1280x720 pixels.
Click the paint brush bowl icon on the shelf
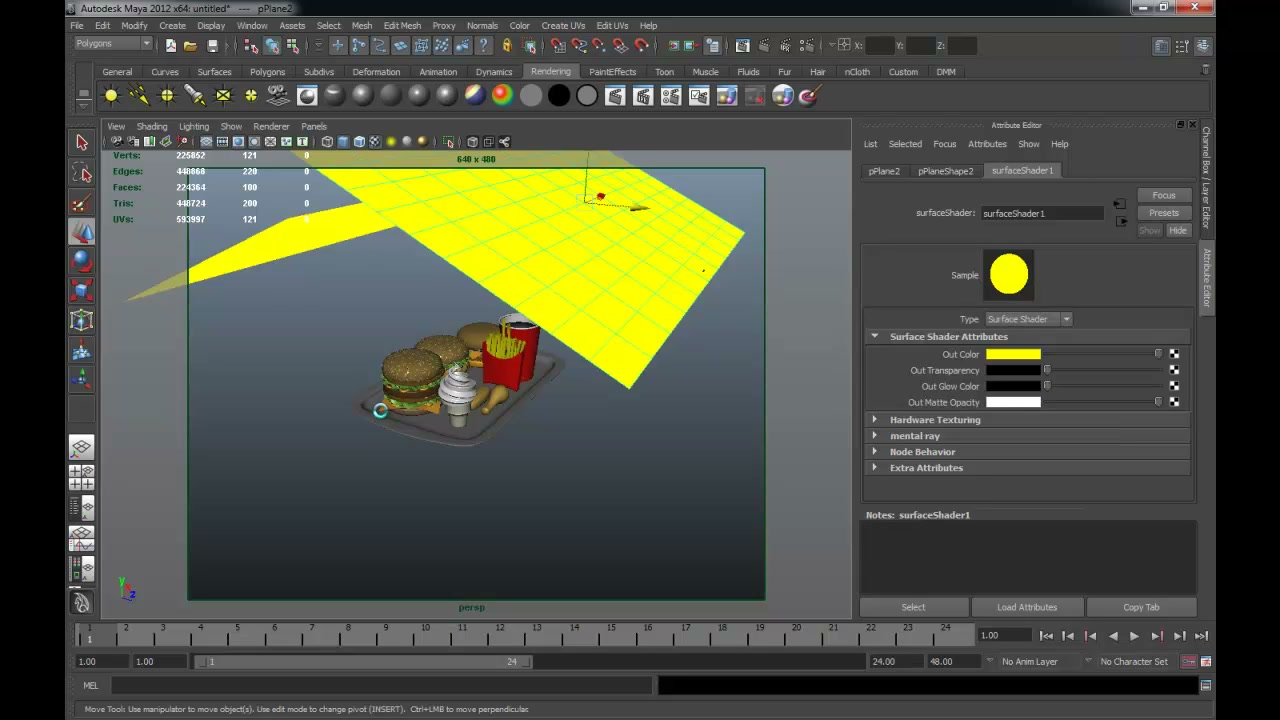(x=811, y=96)
